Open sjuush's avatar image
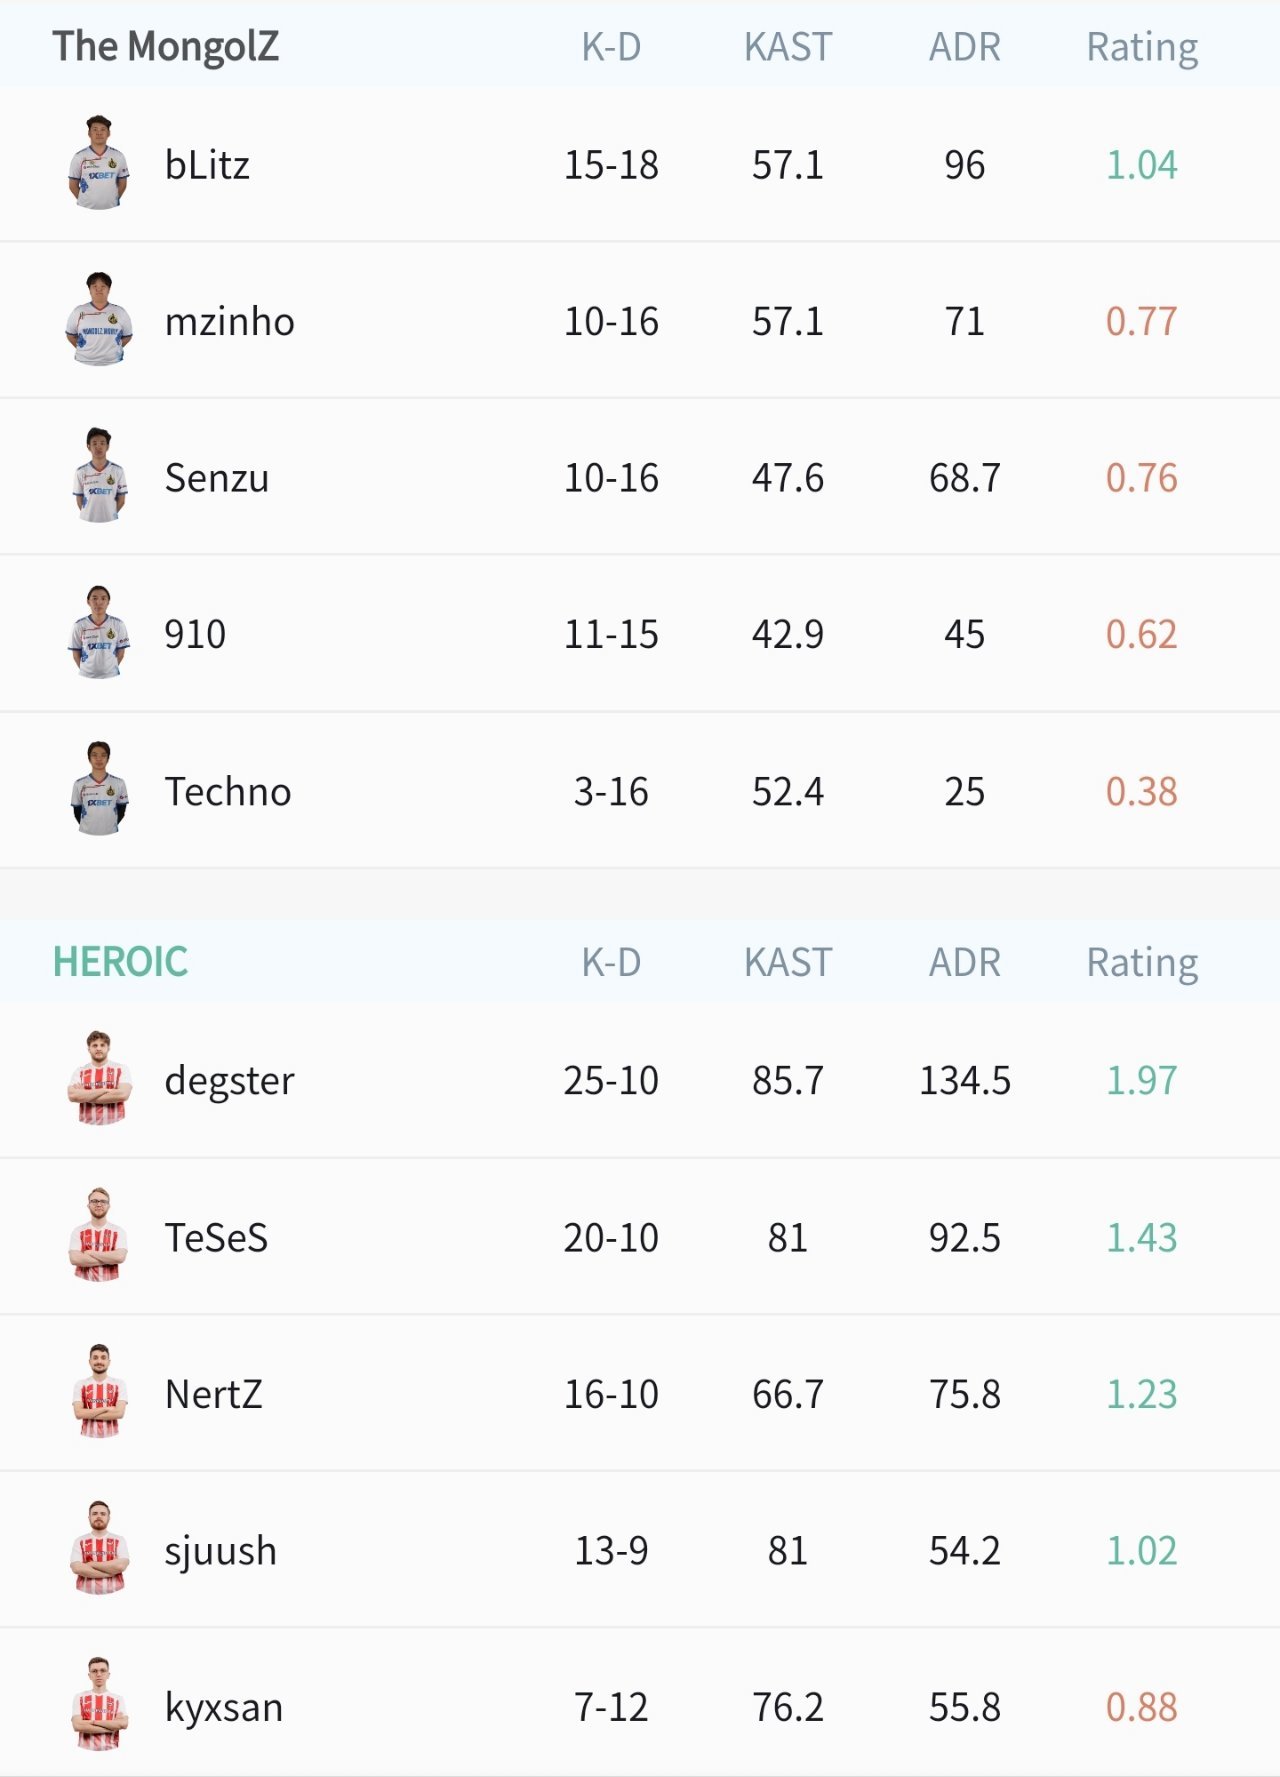This screenshot has width=1280, height=1777. click(x=99, y=1549)
